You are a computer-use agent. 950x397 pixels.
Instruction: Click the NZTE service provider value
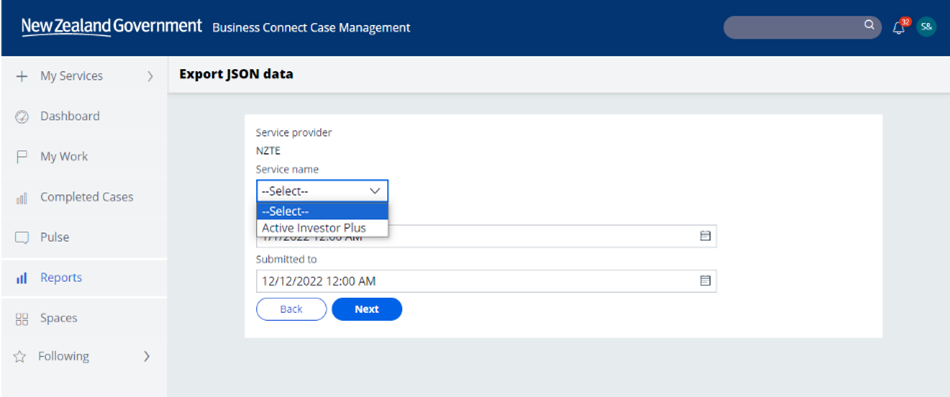(268, 152)
